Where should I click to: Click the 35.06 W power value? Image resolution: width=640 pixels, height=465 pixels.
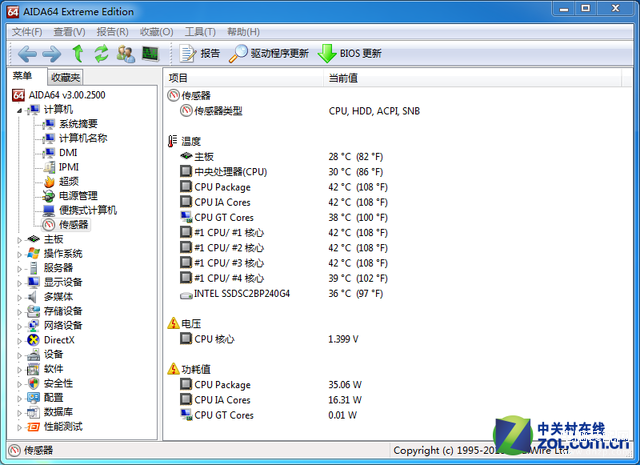coord(345,385)
